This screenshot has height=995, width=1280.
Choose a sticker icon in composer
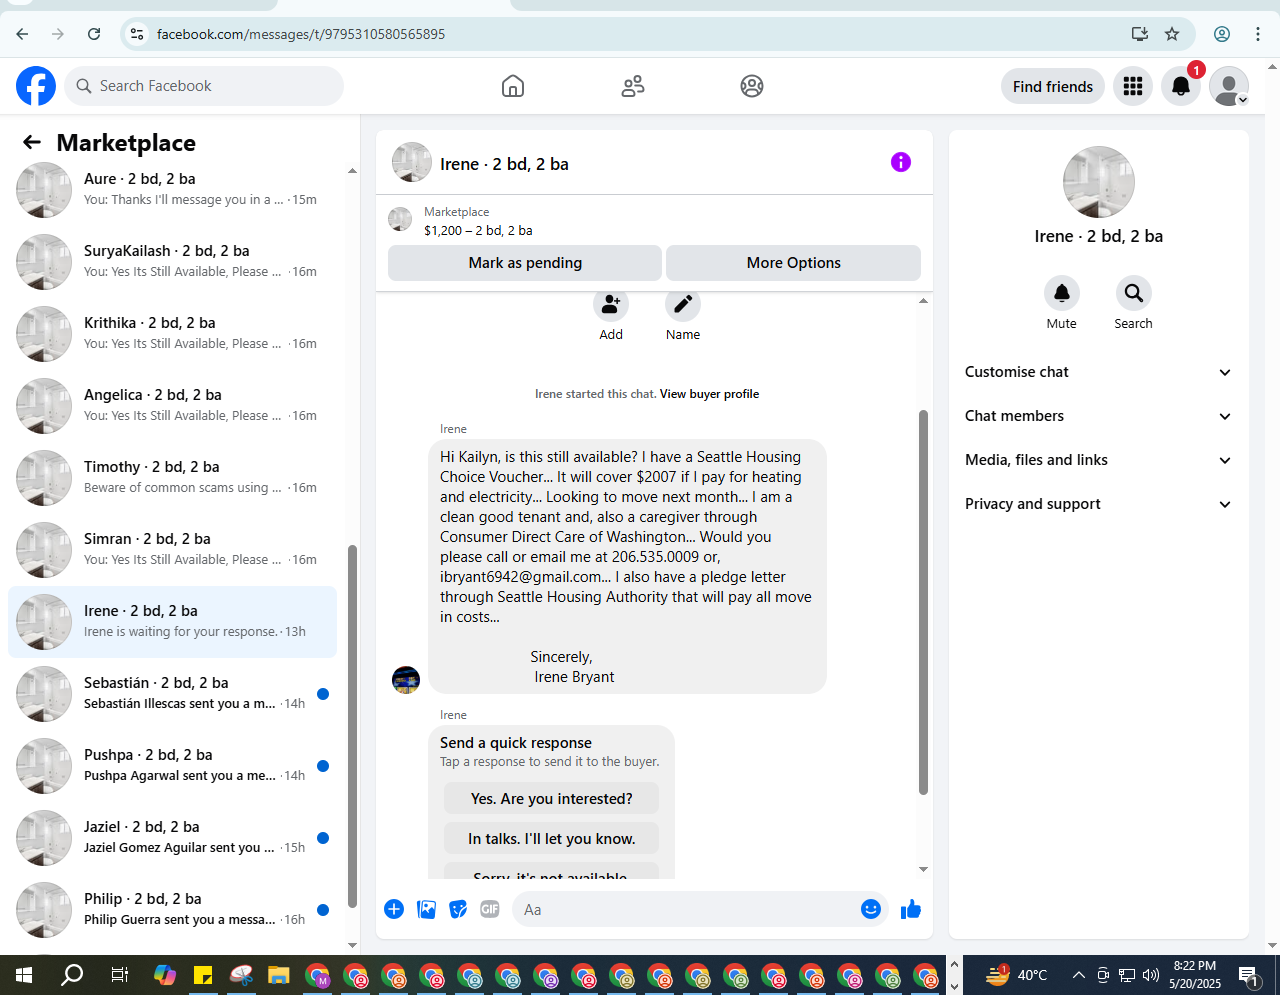click(458, 909)
